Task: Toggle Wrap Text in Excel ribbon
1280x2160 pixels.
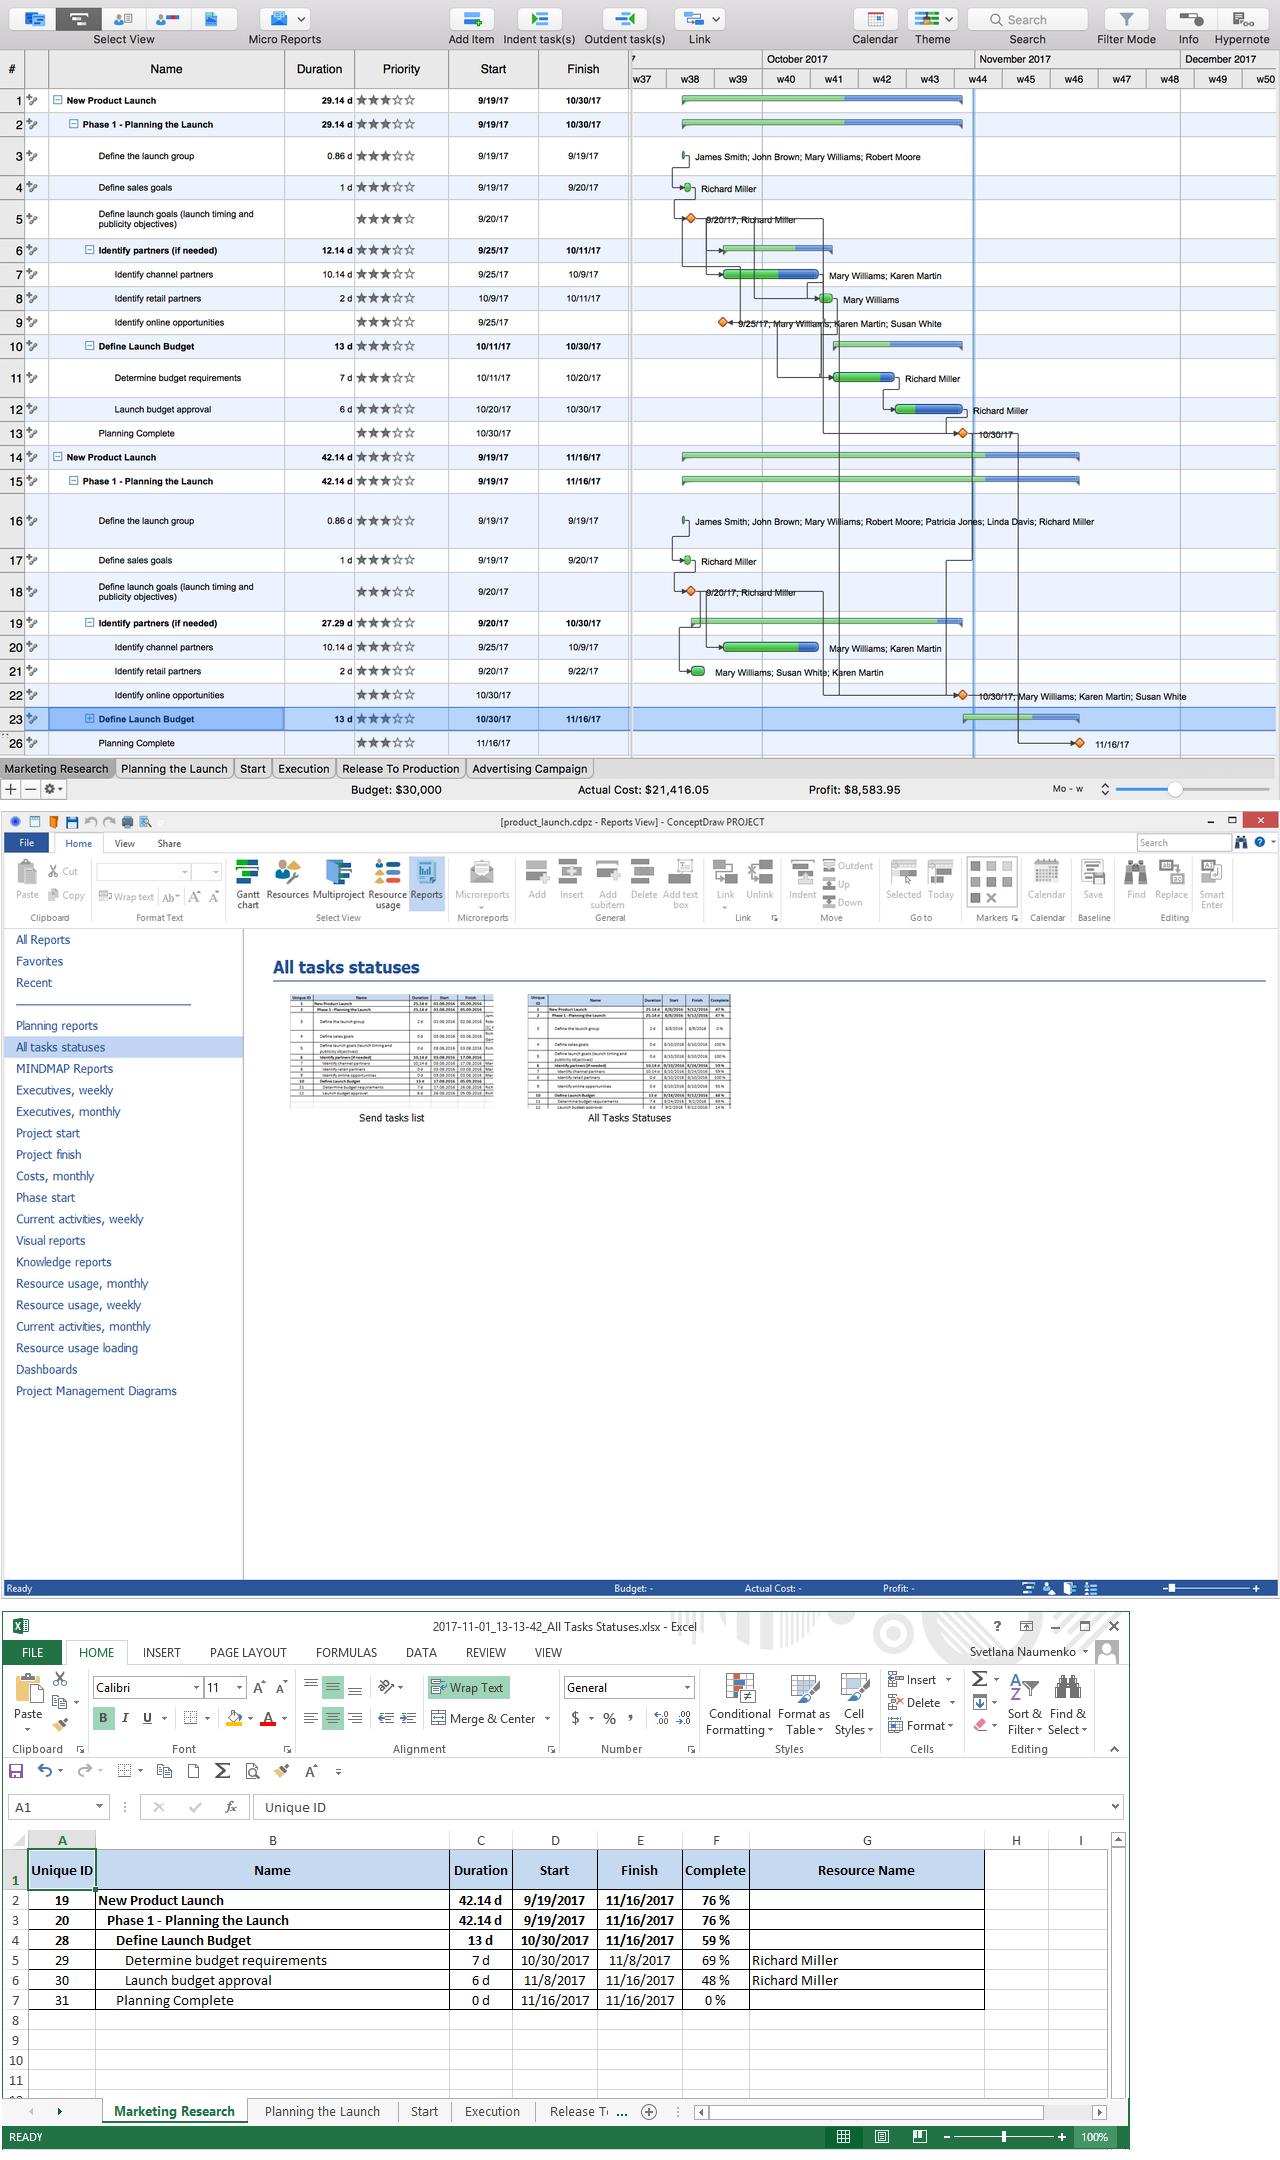Action: (x=468, y=1687)
